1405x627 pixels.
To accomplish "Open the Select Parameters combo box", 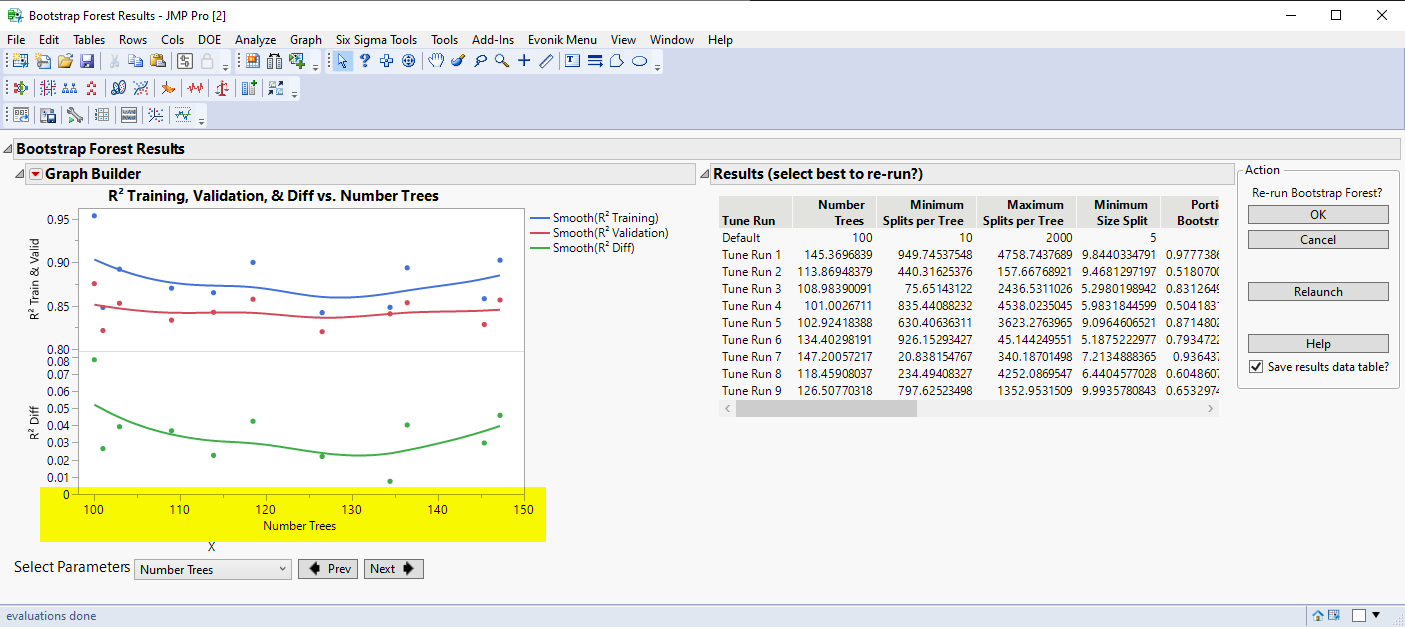I will tap(213, 569).
